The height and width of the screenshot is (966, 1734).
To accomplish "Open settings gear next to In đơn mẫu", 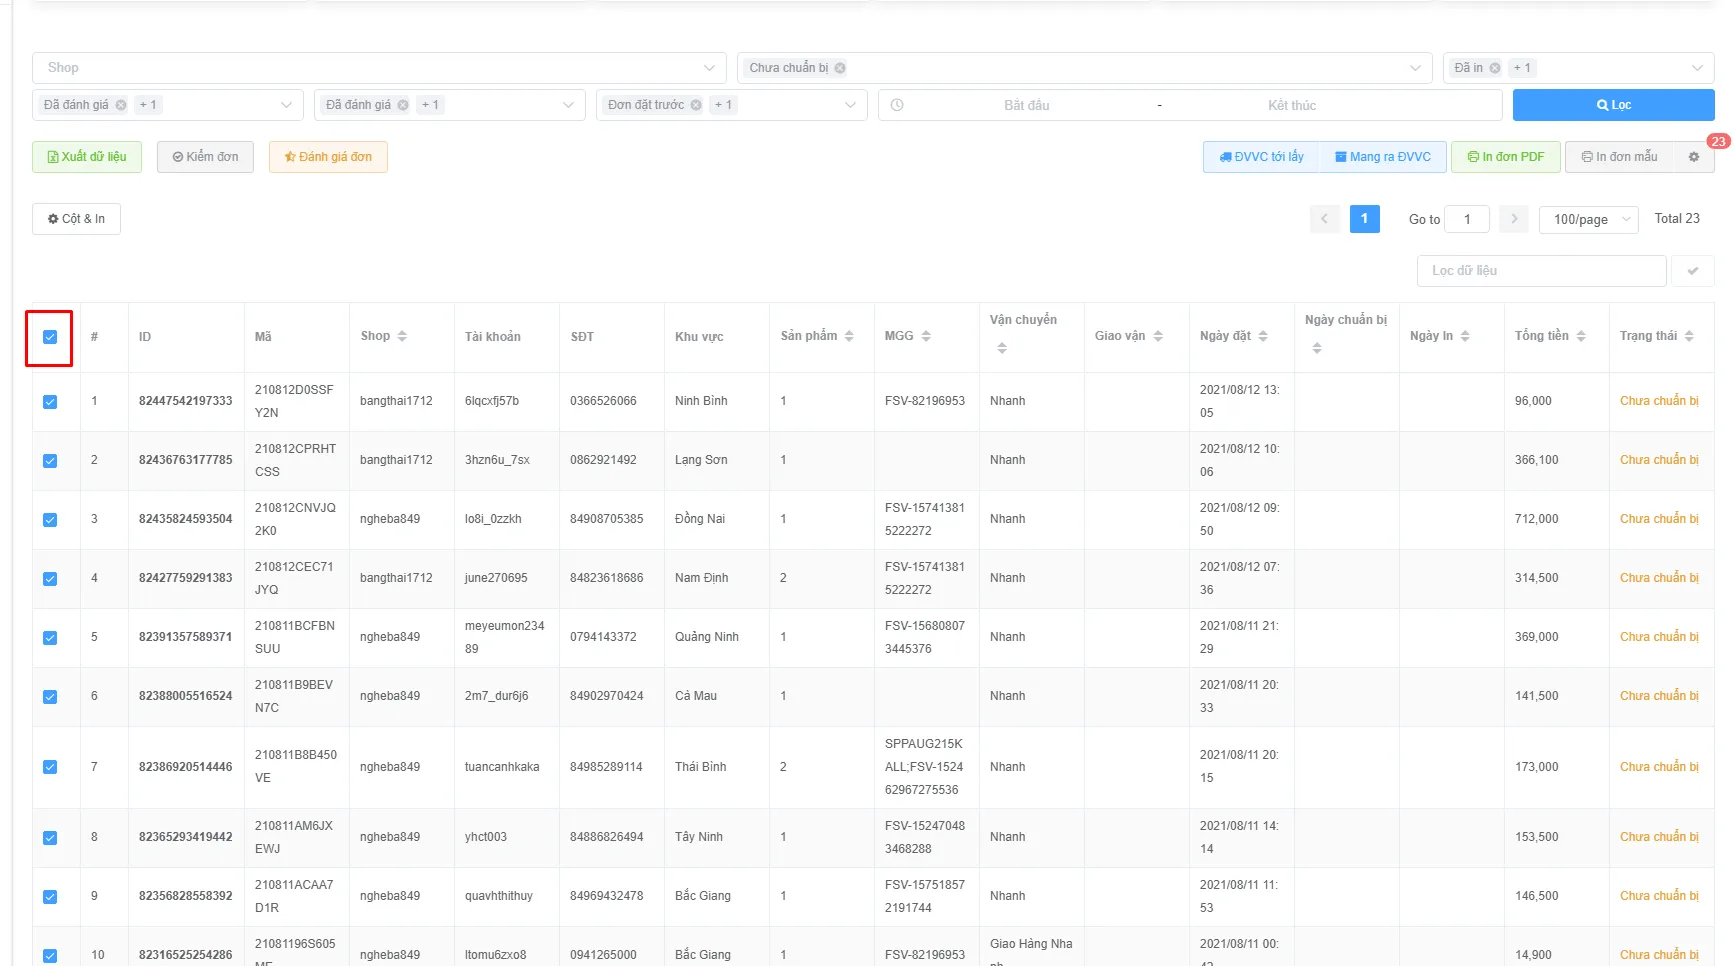I will [x=1694, y=157].
